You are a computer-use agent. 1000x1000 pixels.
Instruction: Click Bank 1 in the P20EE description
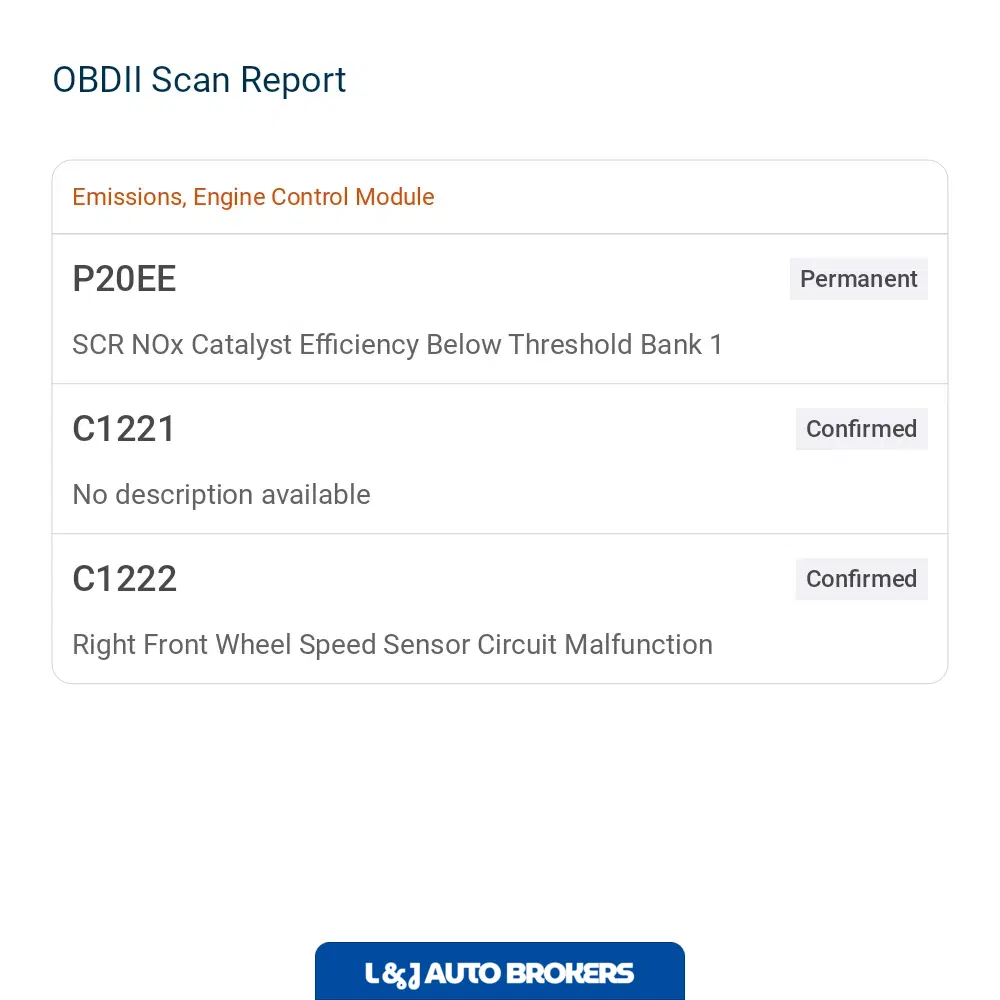(x=682, y=345)
